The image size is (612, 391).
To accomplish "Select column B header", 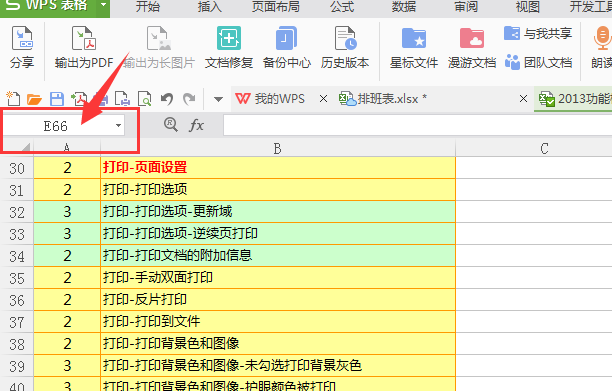I will point(278,148).
